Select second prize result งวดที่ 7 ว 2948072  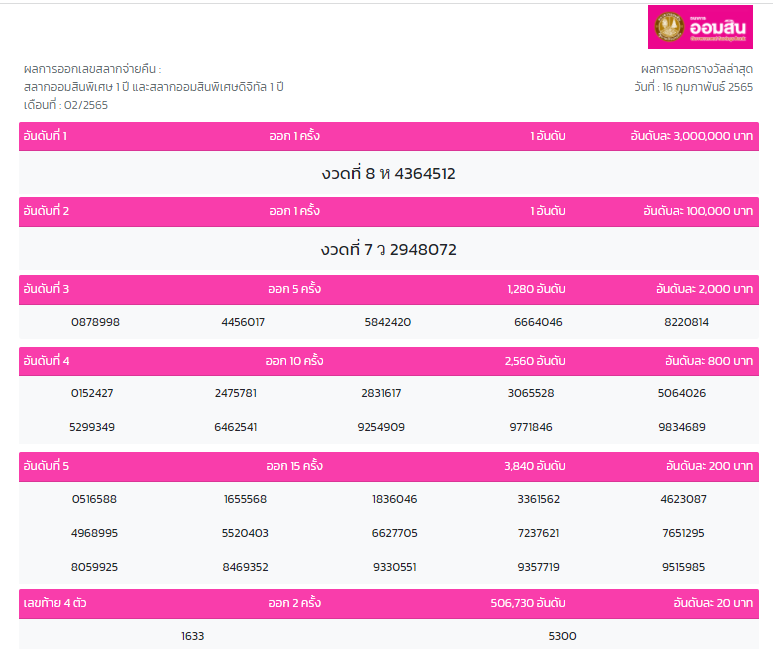(x=388, y=249)
